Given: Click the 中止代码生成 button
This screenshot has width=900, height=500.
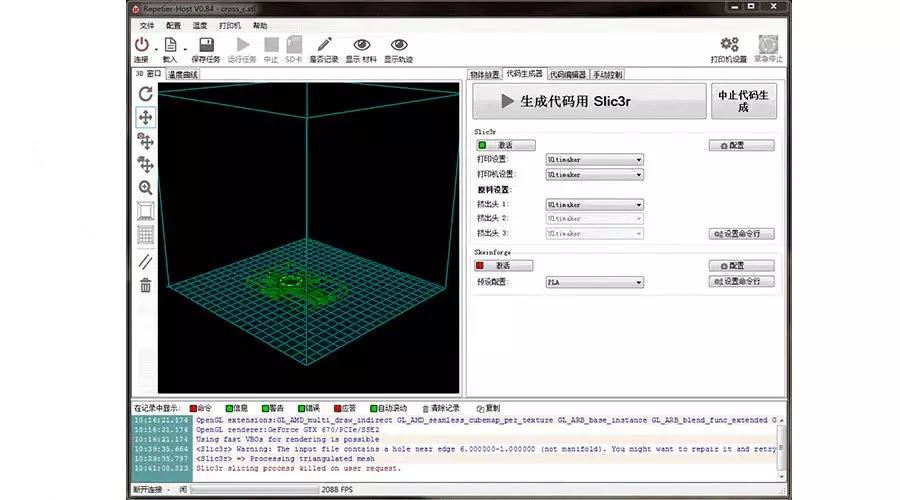Looking at the screenshot, I should [x=743, y=101].
